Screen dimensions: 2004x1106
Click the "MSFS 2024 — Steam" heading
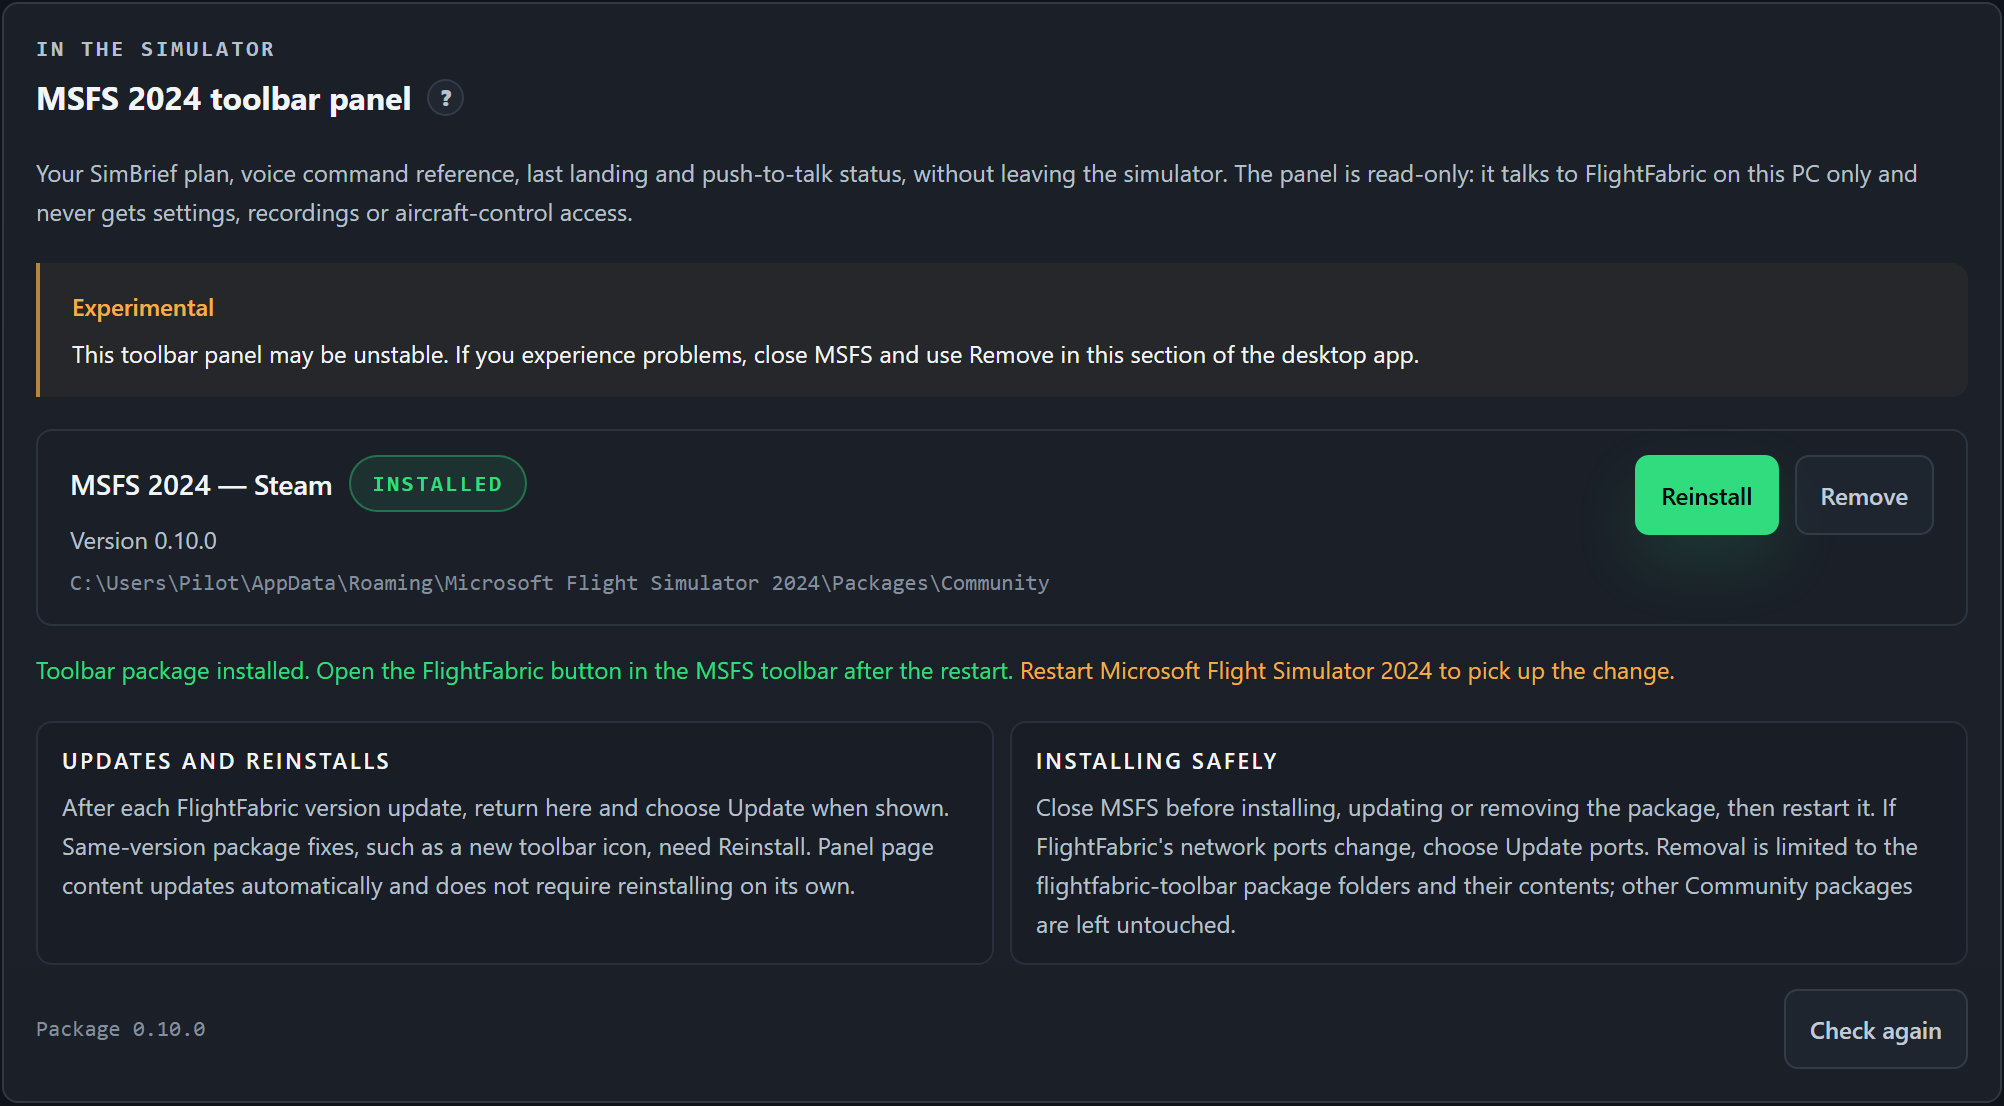pyautogui.click(x=201, y=485)
